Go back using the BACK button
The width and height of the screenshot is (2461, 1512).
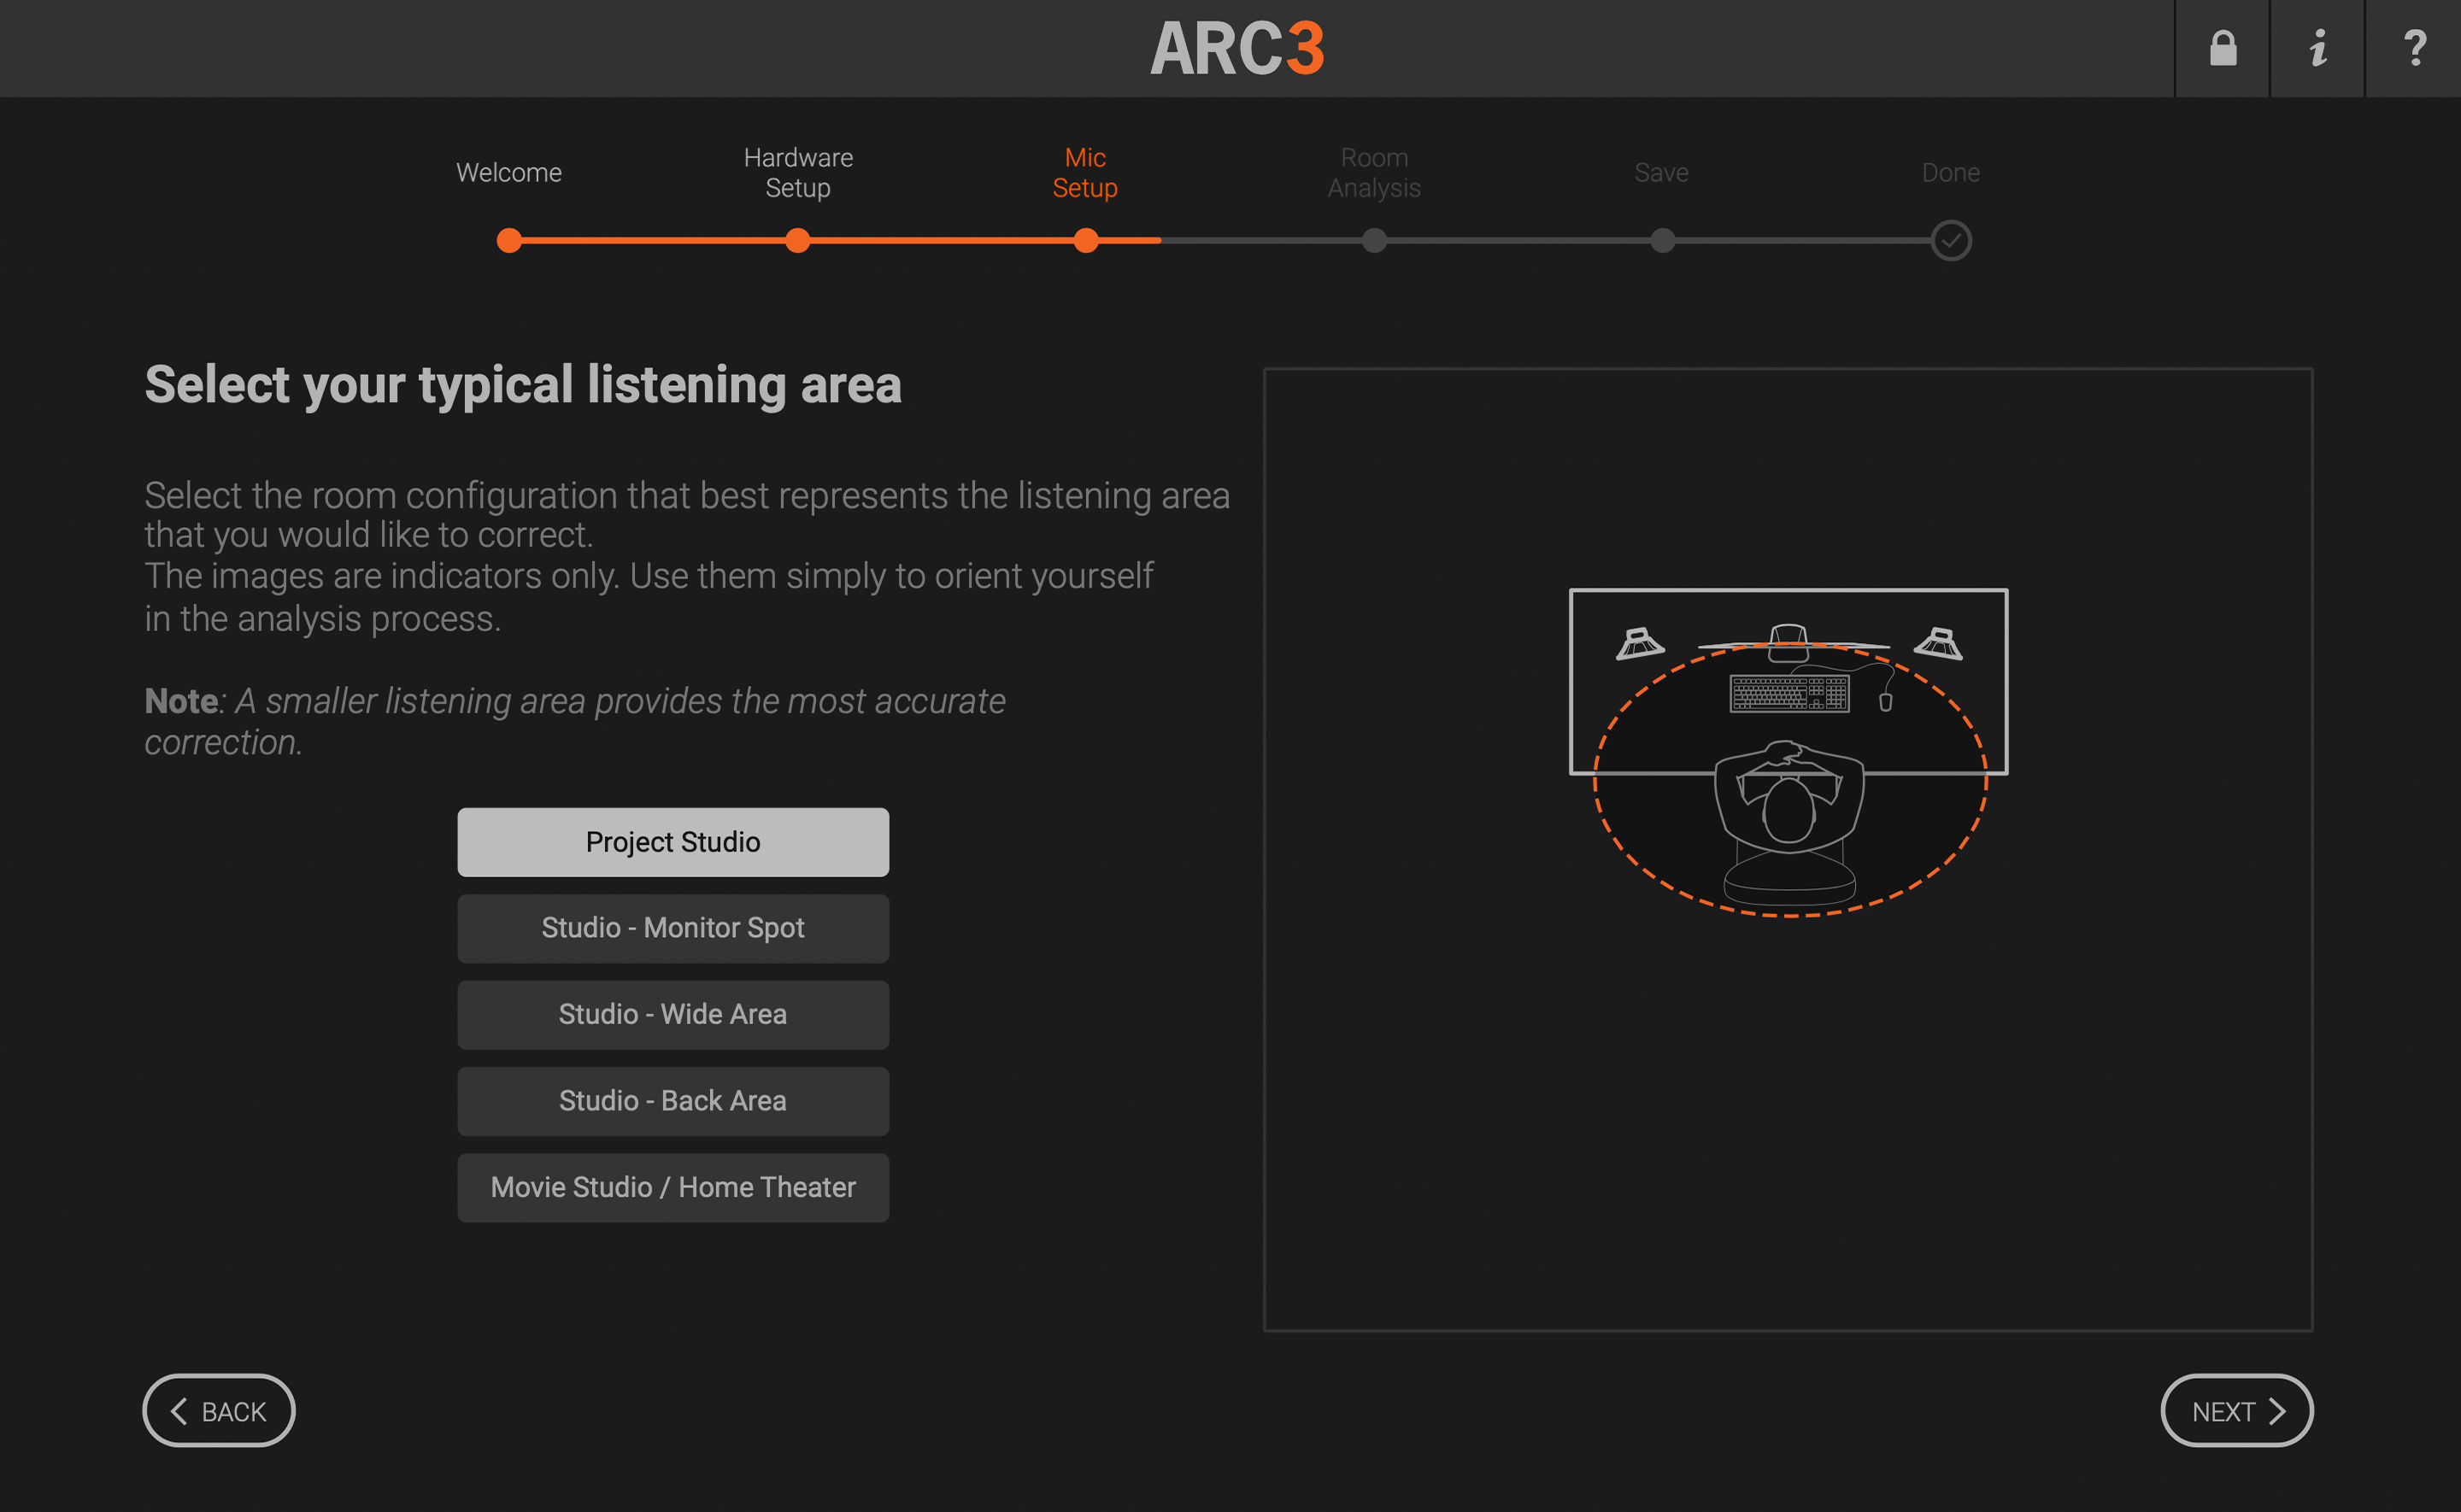tap(218, 1410)
